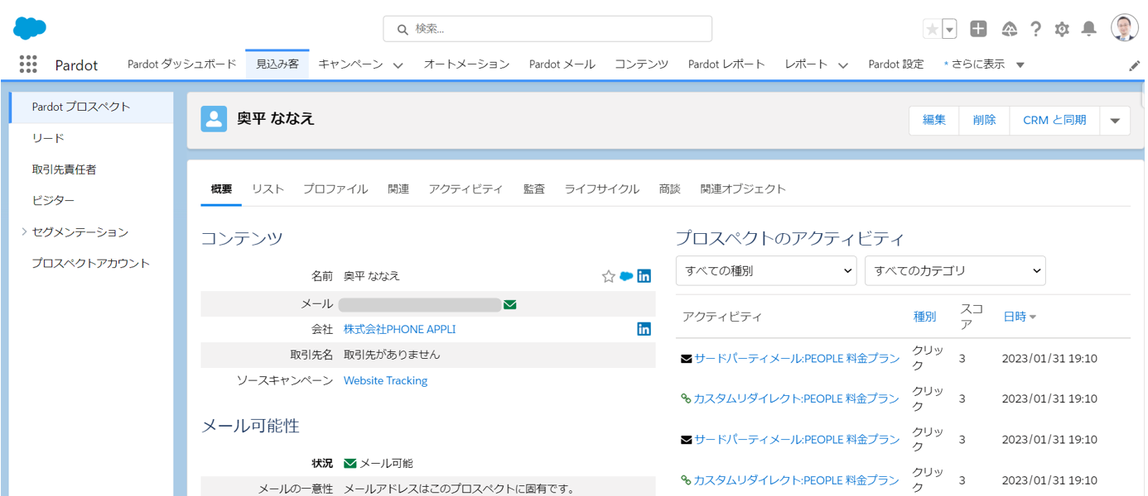Switch to the プロファイル tab
The image size is (1148, 496).
336,188
